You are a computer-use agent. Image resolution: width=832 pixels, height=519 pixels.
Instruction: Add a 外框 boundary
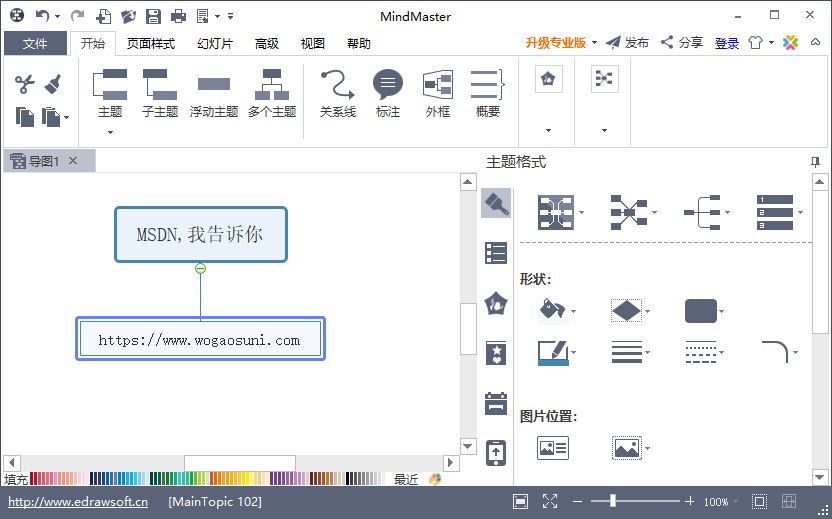click(x=438, y=93)
